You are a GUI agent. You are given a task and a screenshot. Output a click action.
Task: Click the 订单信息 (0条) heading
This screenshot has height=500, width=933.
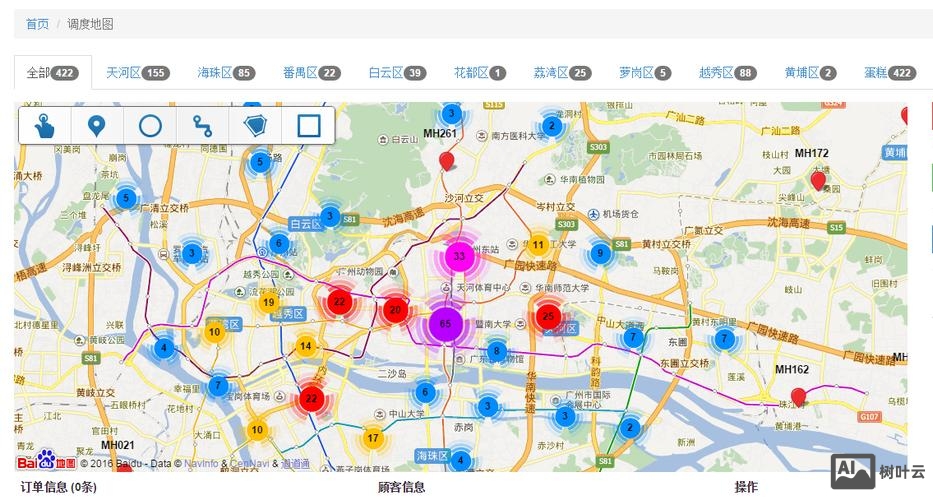58,487
